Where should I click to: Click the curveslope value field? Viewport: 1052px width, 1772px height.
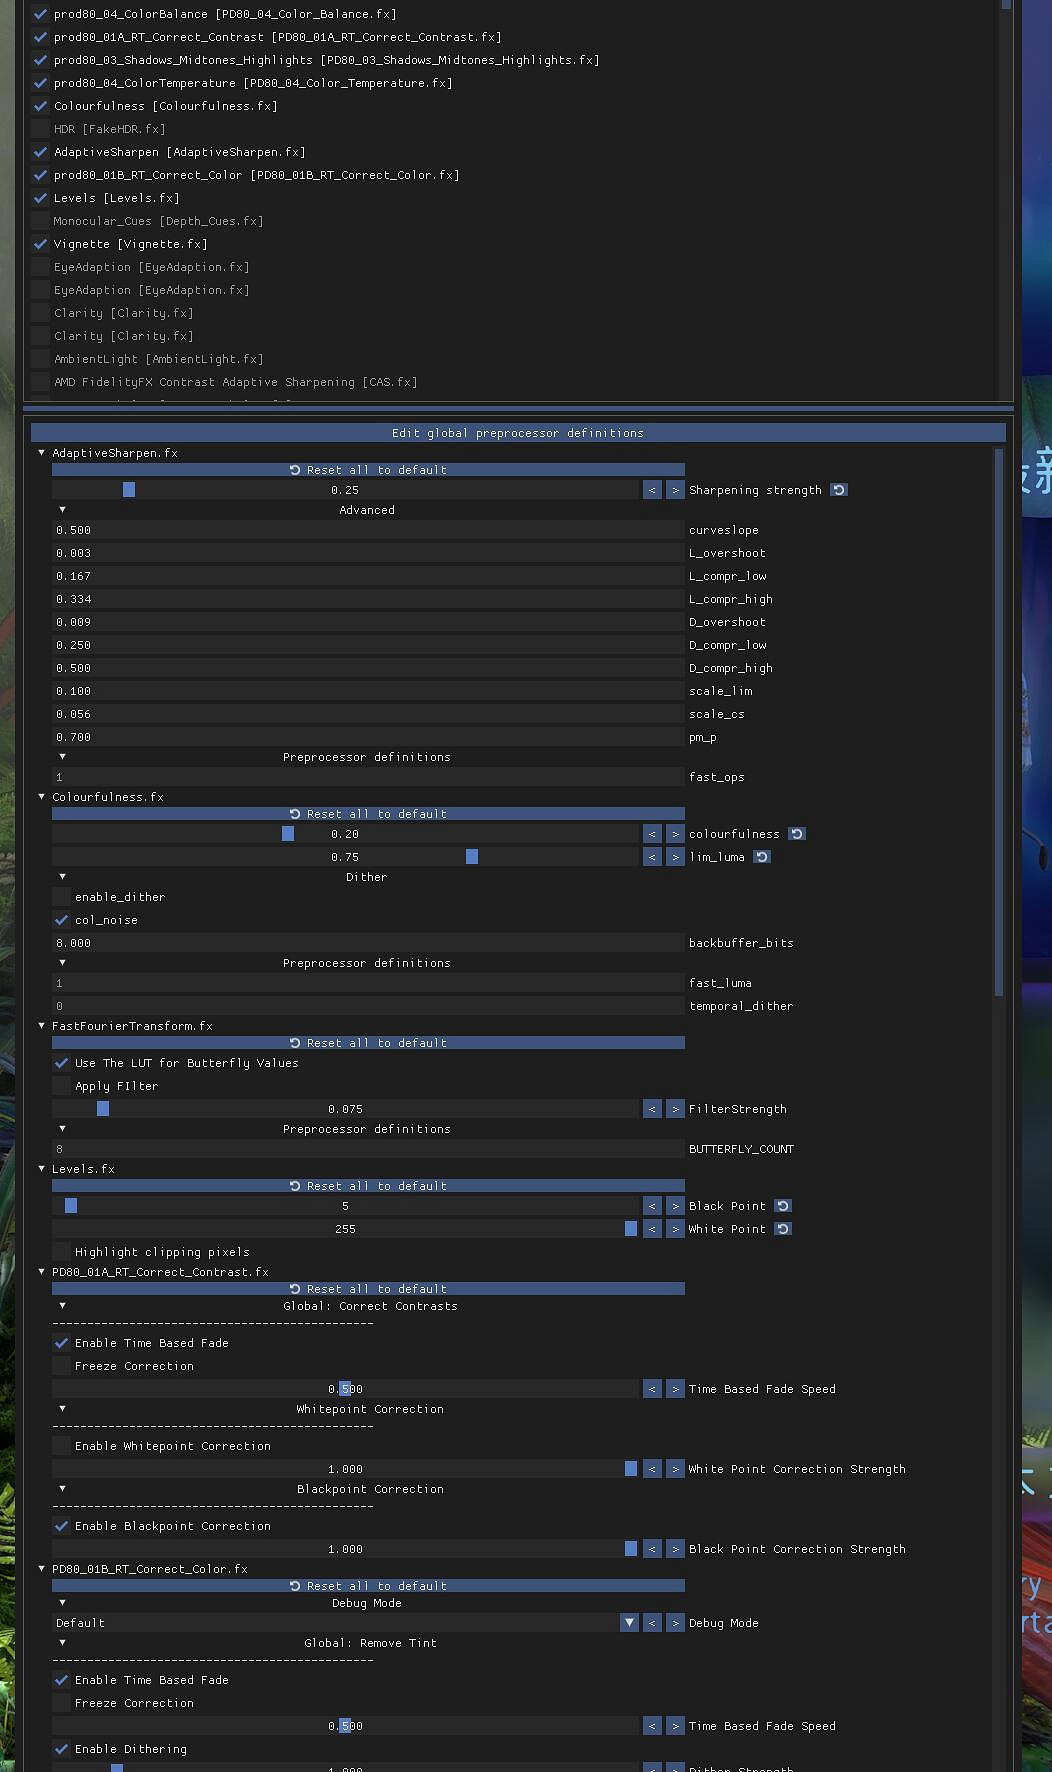click(x=368, y=530)
